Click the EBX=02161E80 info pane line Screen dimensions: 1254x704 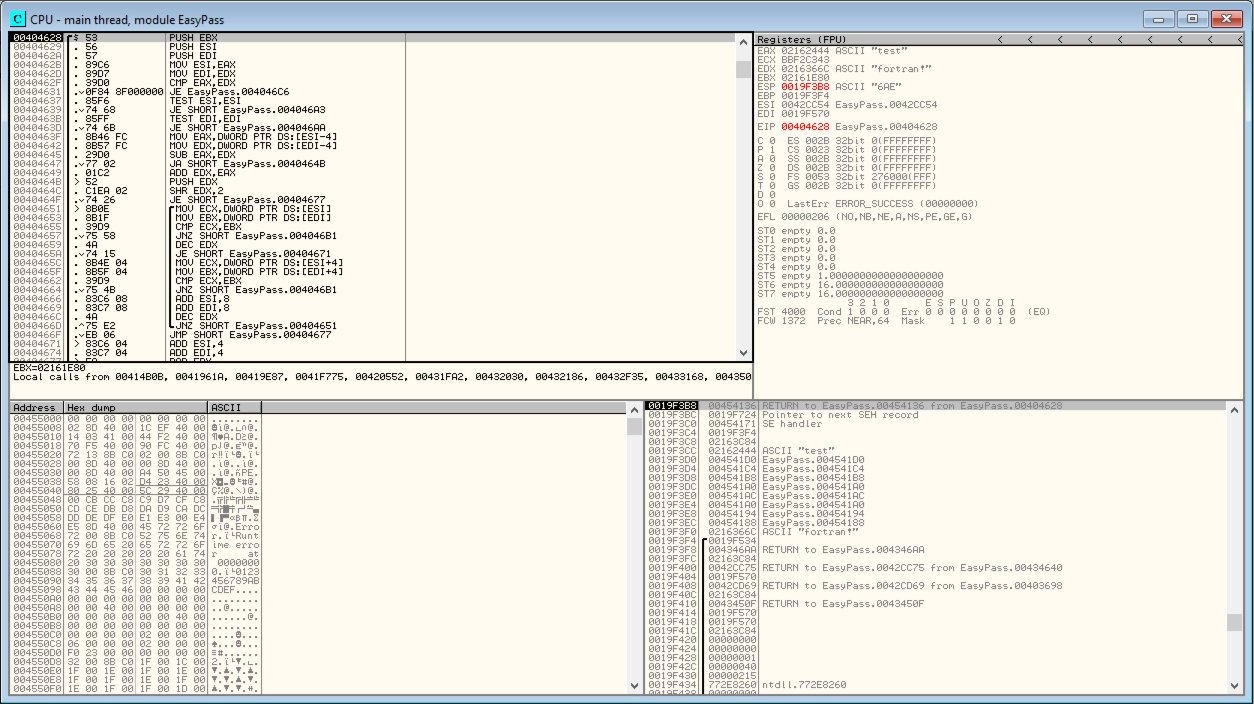pos(48,368)
